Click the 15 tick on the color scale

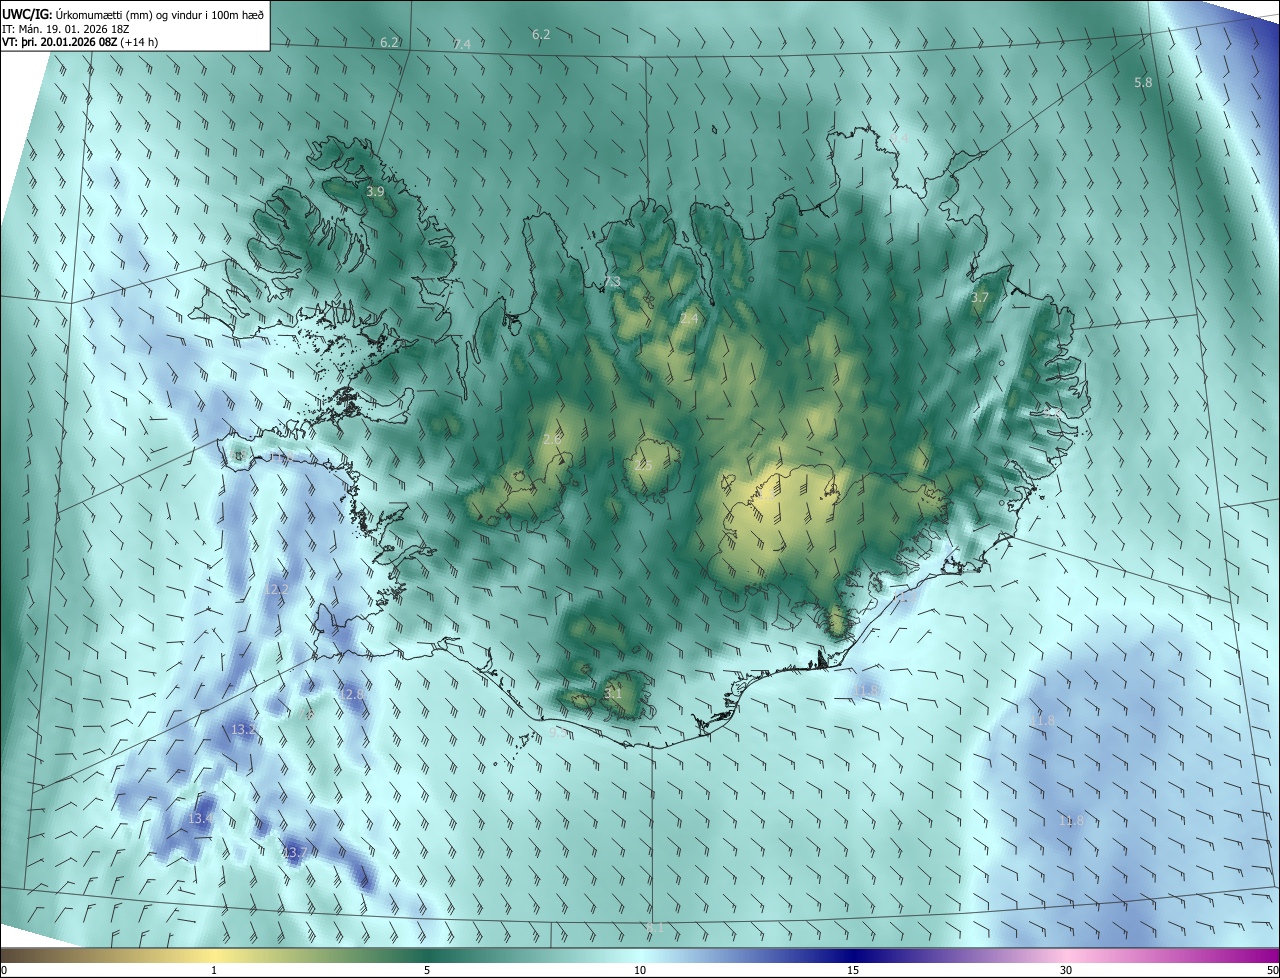click(853, 971)
